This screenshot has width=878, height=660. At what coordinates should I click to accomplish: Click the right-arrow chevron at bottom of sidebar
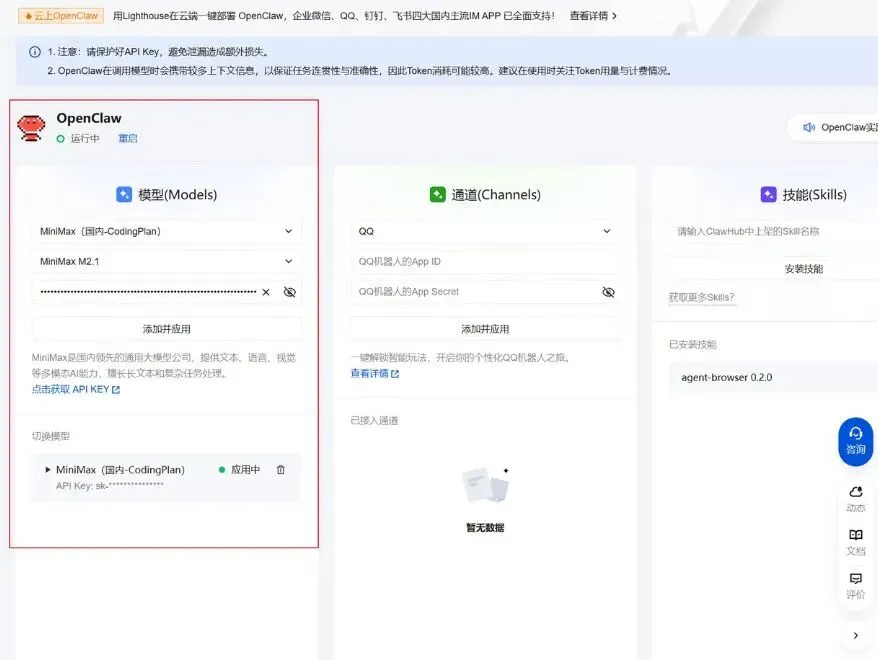click(856, 635)
